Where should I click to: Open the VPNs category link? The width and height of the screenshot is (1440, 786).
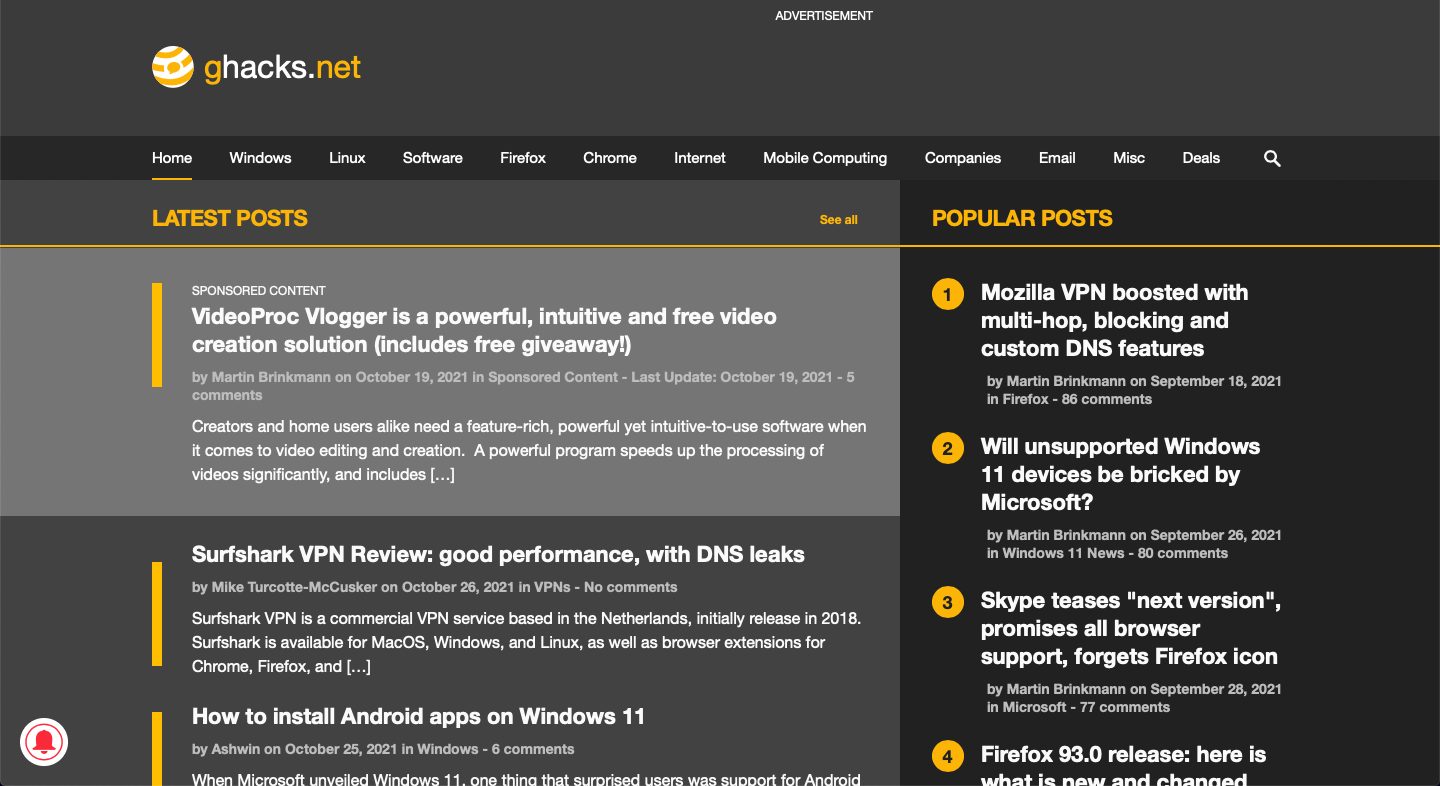pyautogui.click(x=553, y=587)
